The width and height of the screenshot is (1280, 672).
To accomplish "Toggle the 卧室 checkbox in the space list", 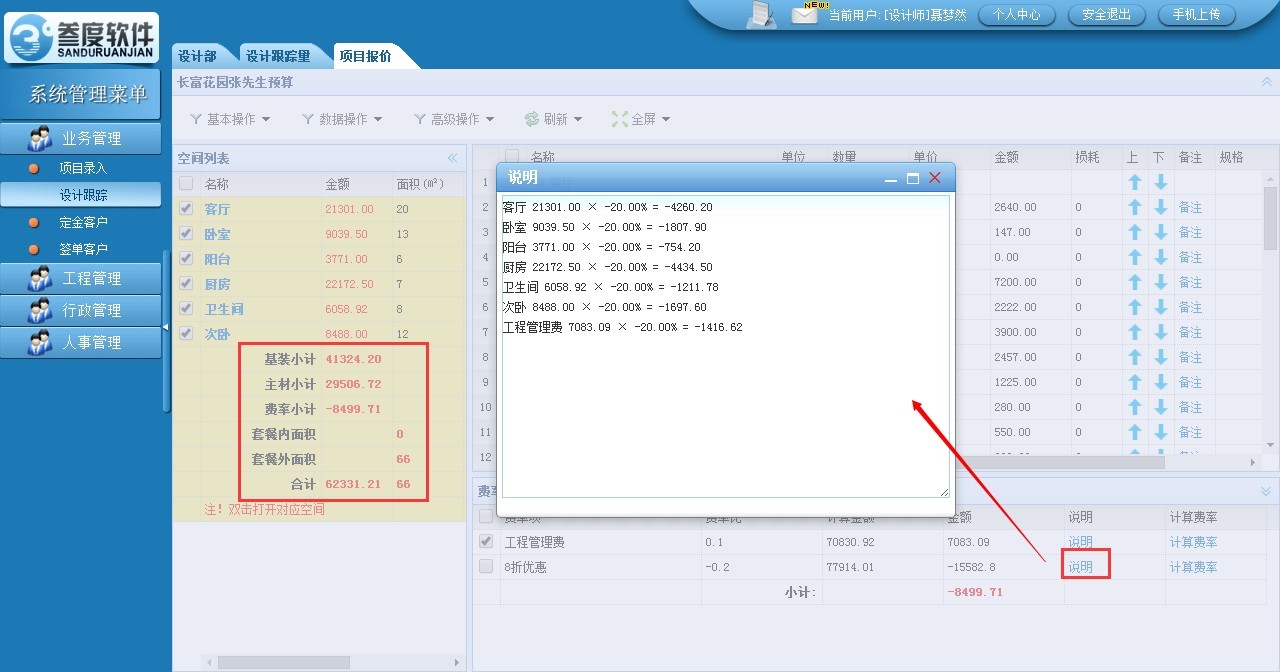I will [x=186, y=233].
